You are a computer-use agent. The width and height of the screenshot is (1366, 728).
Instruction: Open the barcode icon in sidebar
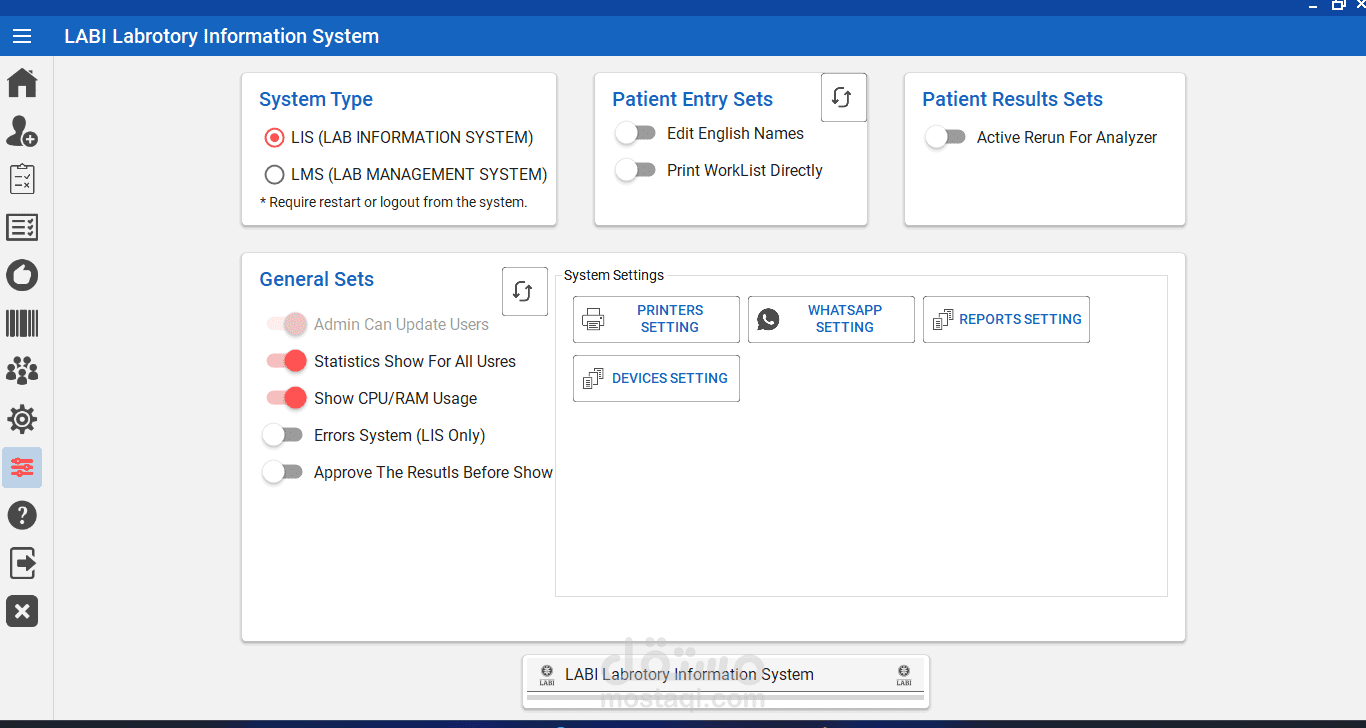point(22,323)
